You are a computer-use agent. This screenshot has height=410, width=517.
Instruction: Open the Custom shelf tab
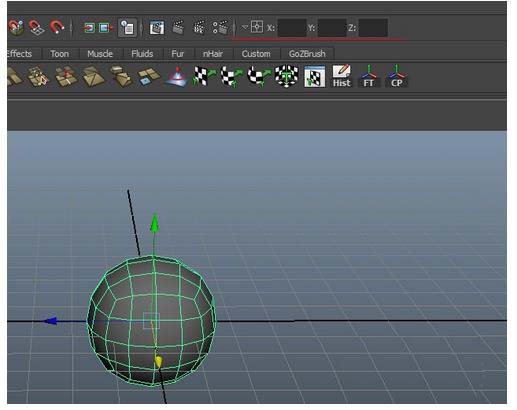coord(256,54)
